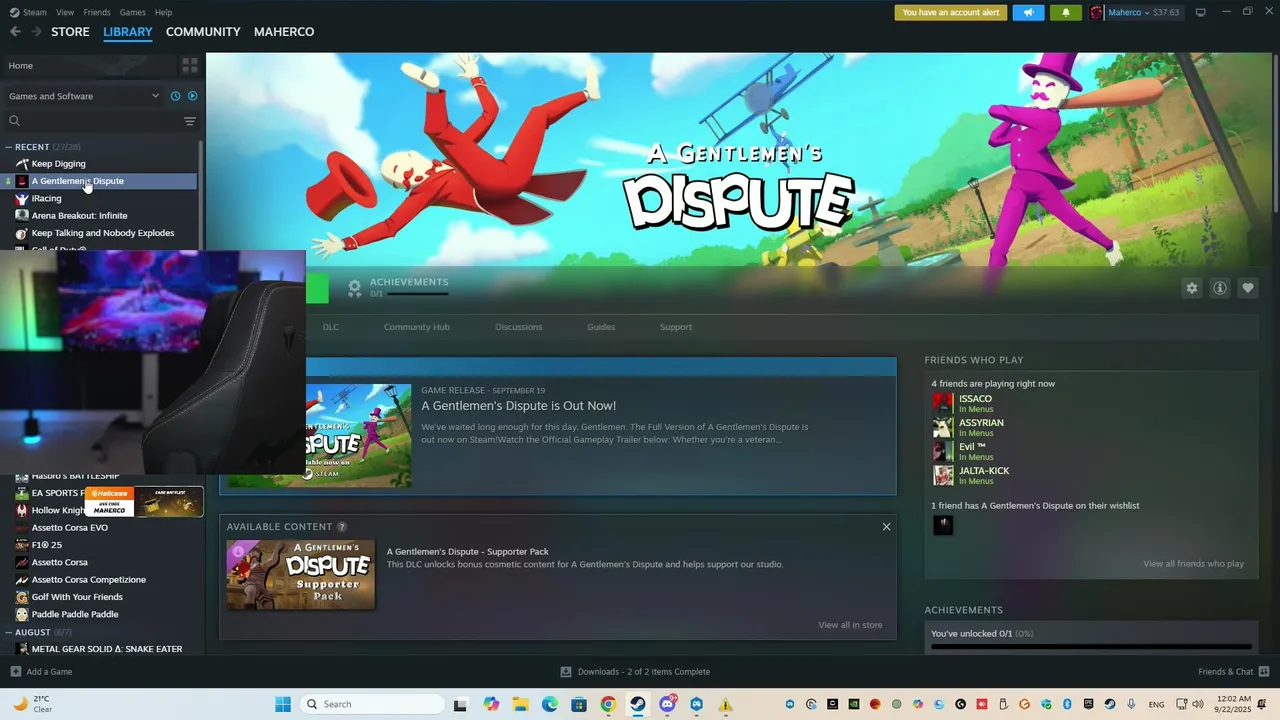Sort library by recent activity clock icon
This screenshot has width=1280, height=720.
click(x=175, y=96)
